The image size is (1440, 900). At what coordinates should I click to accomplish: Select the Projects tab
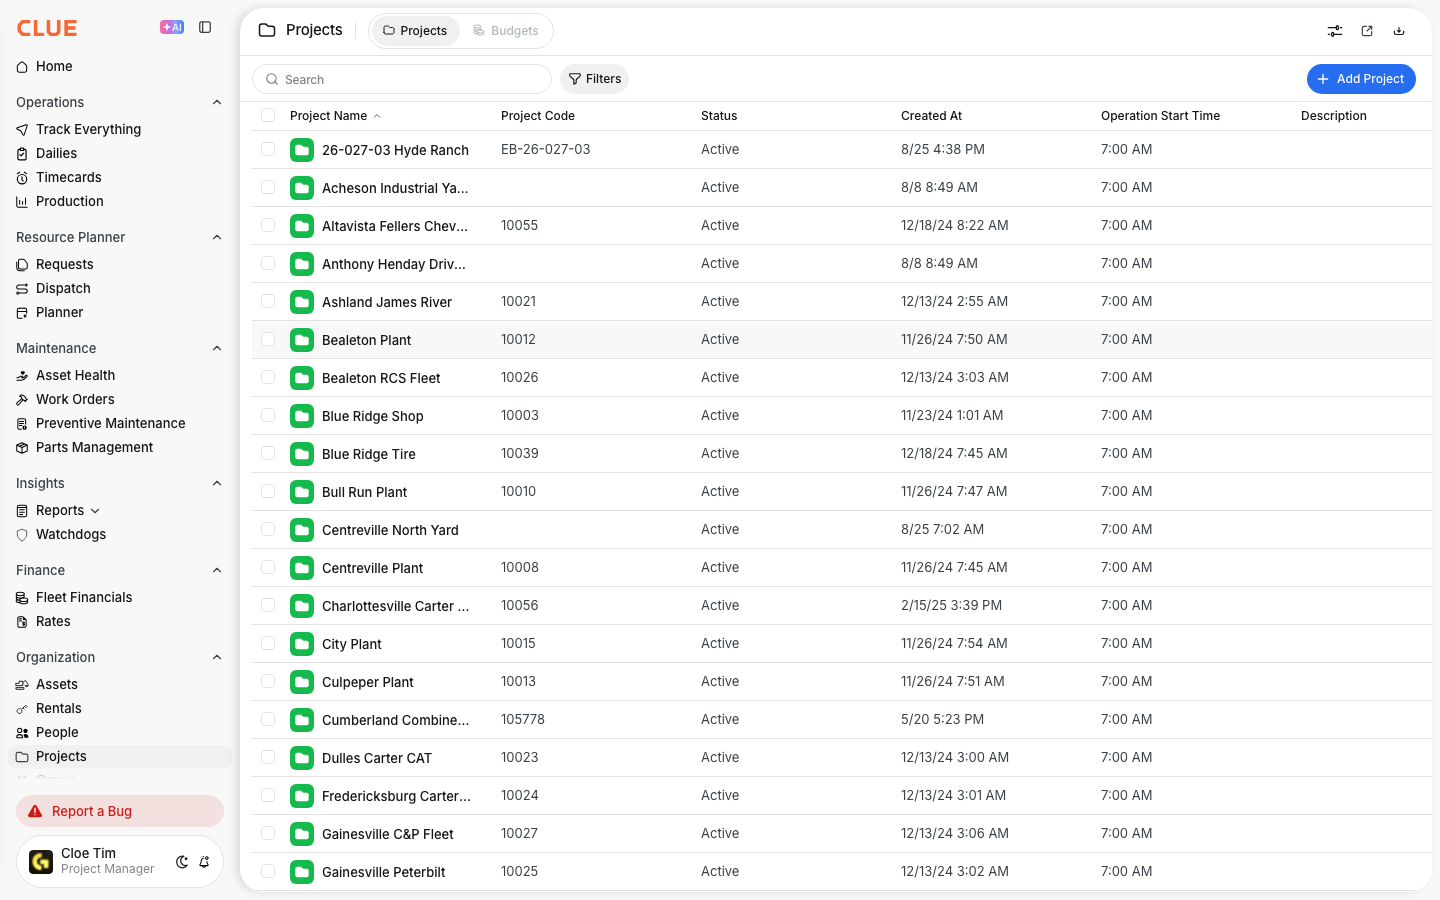[415, 31]
